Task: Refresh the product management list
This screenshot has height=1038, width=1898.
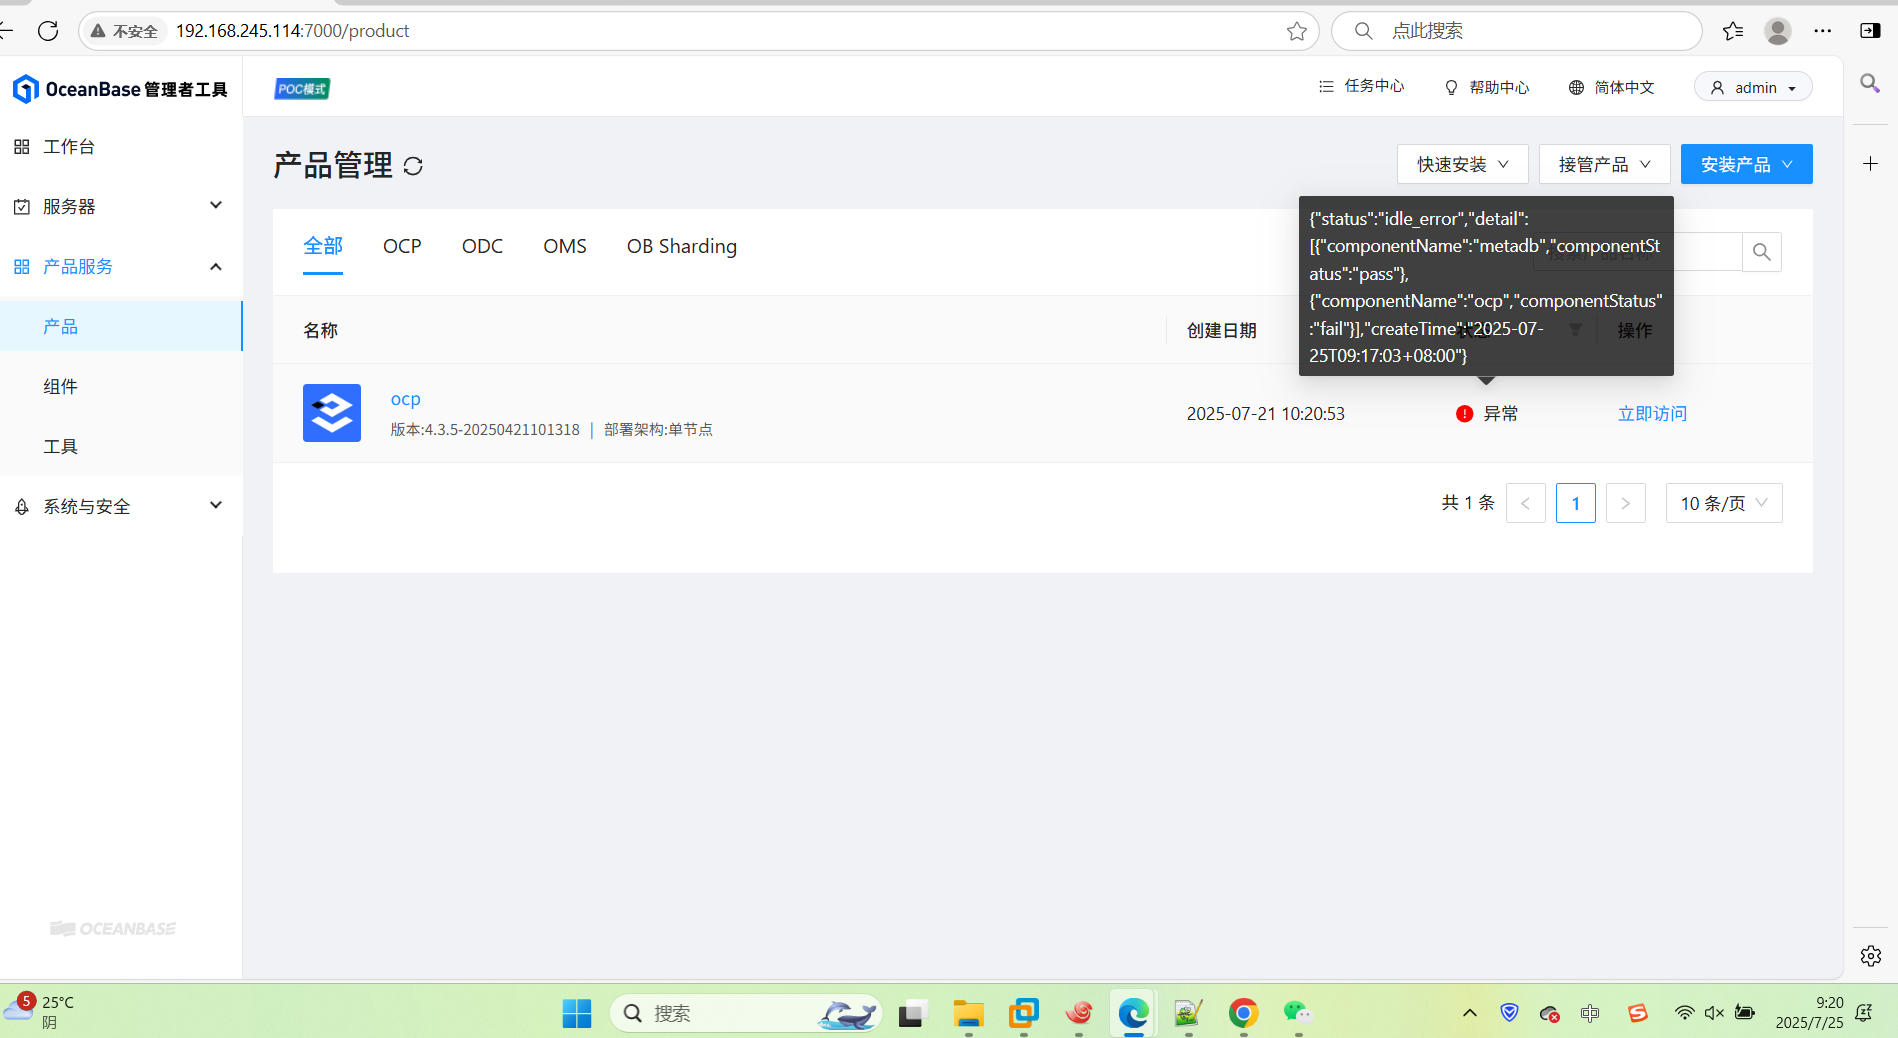Action: coord(413,166)
